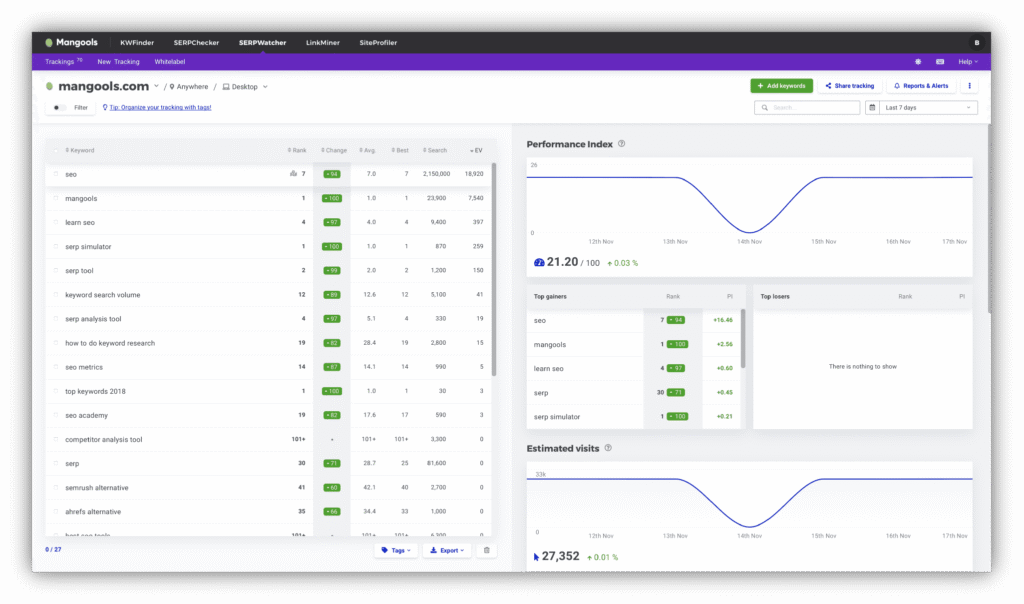Sort table by Change column
The image size is (1024, 604).
click(334, 150)
